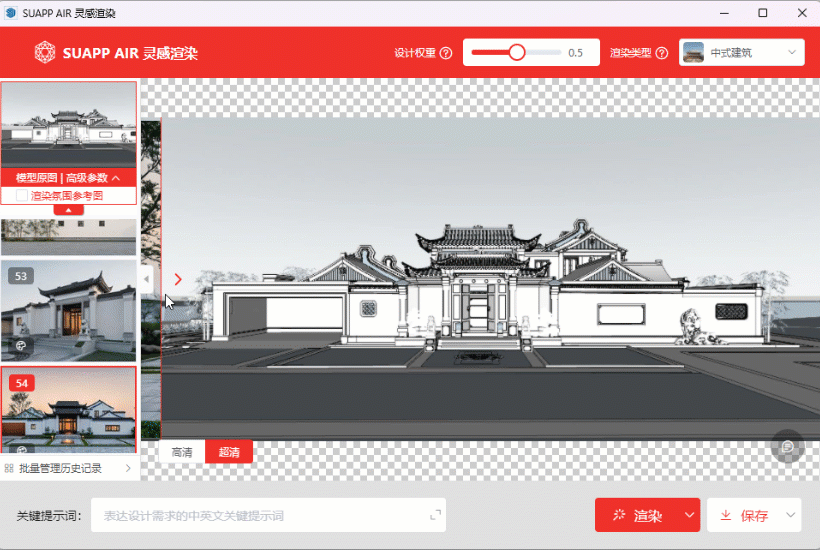Open the dropdown arrow beside 保存 button
The image size is (820, 550).
tap(790, 516)
